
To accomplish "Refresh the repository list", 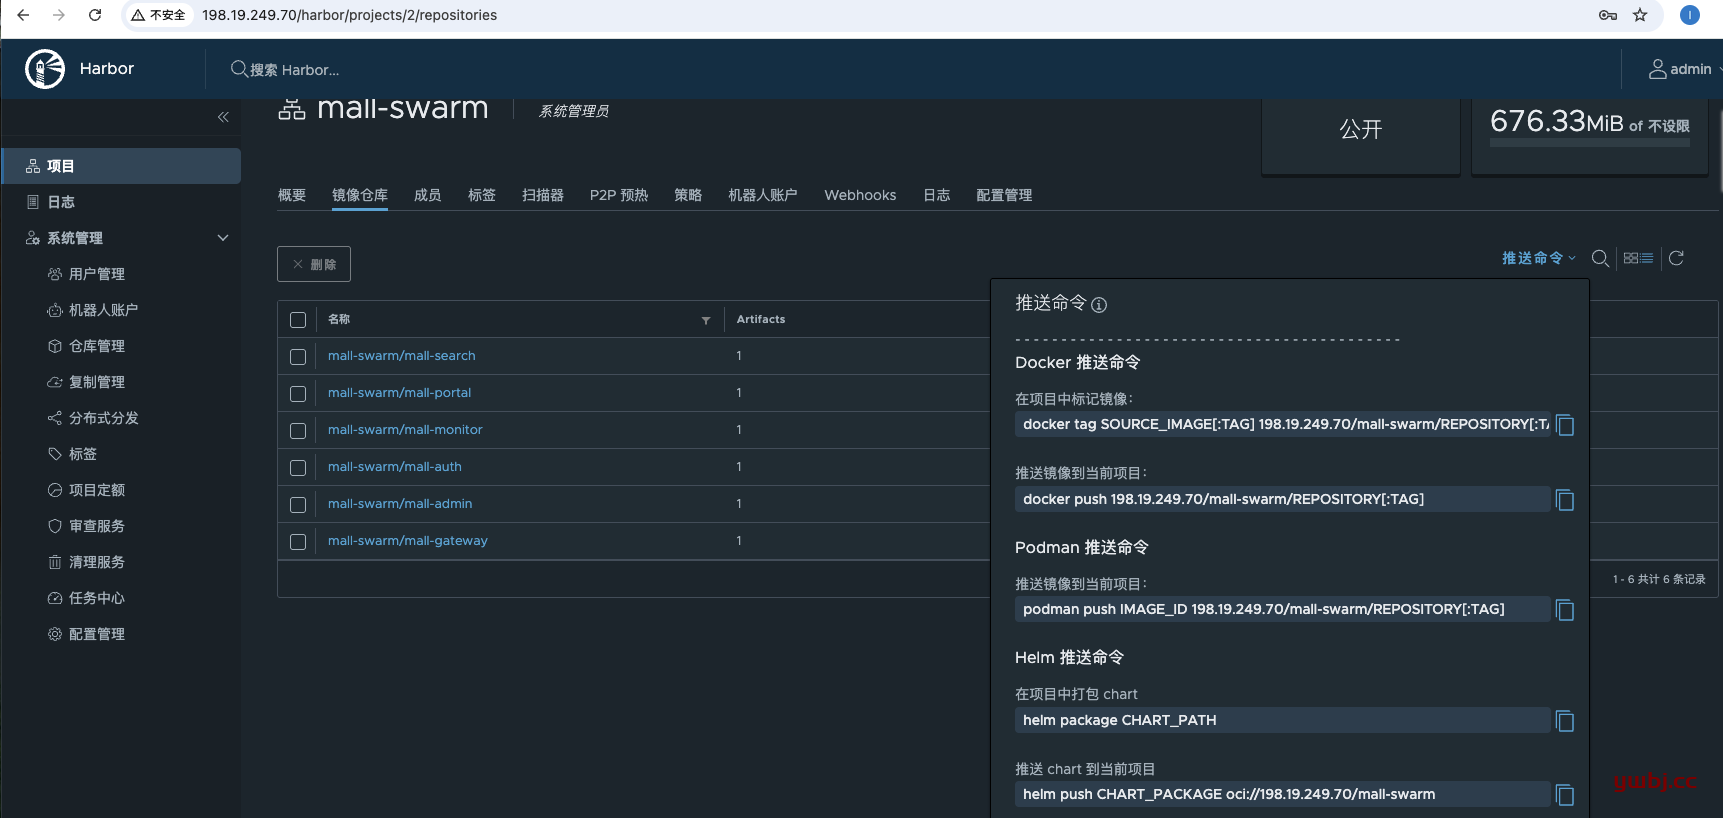I will coord(1677,258).
